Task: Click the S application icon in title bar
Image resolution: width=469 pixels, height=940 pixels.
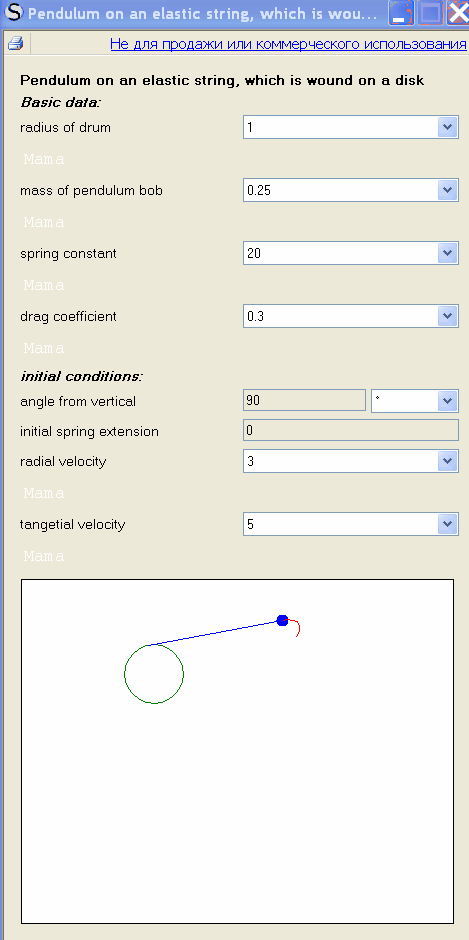Action: pos(12,13)
